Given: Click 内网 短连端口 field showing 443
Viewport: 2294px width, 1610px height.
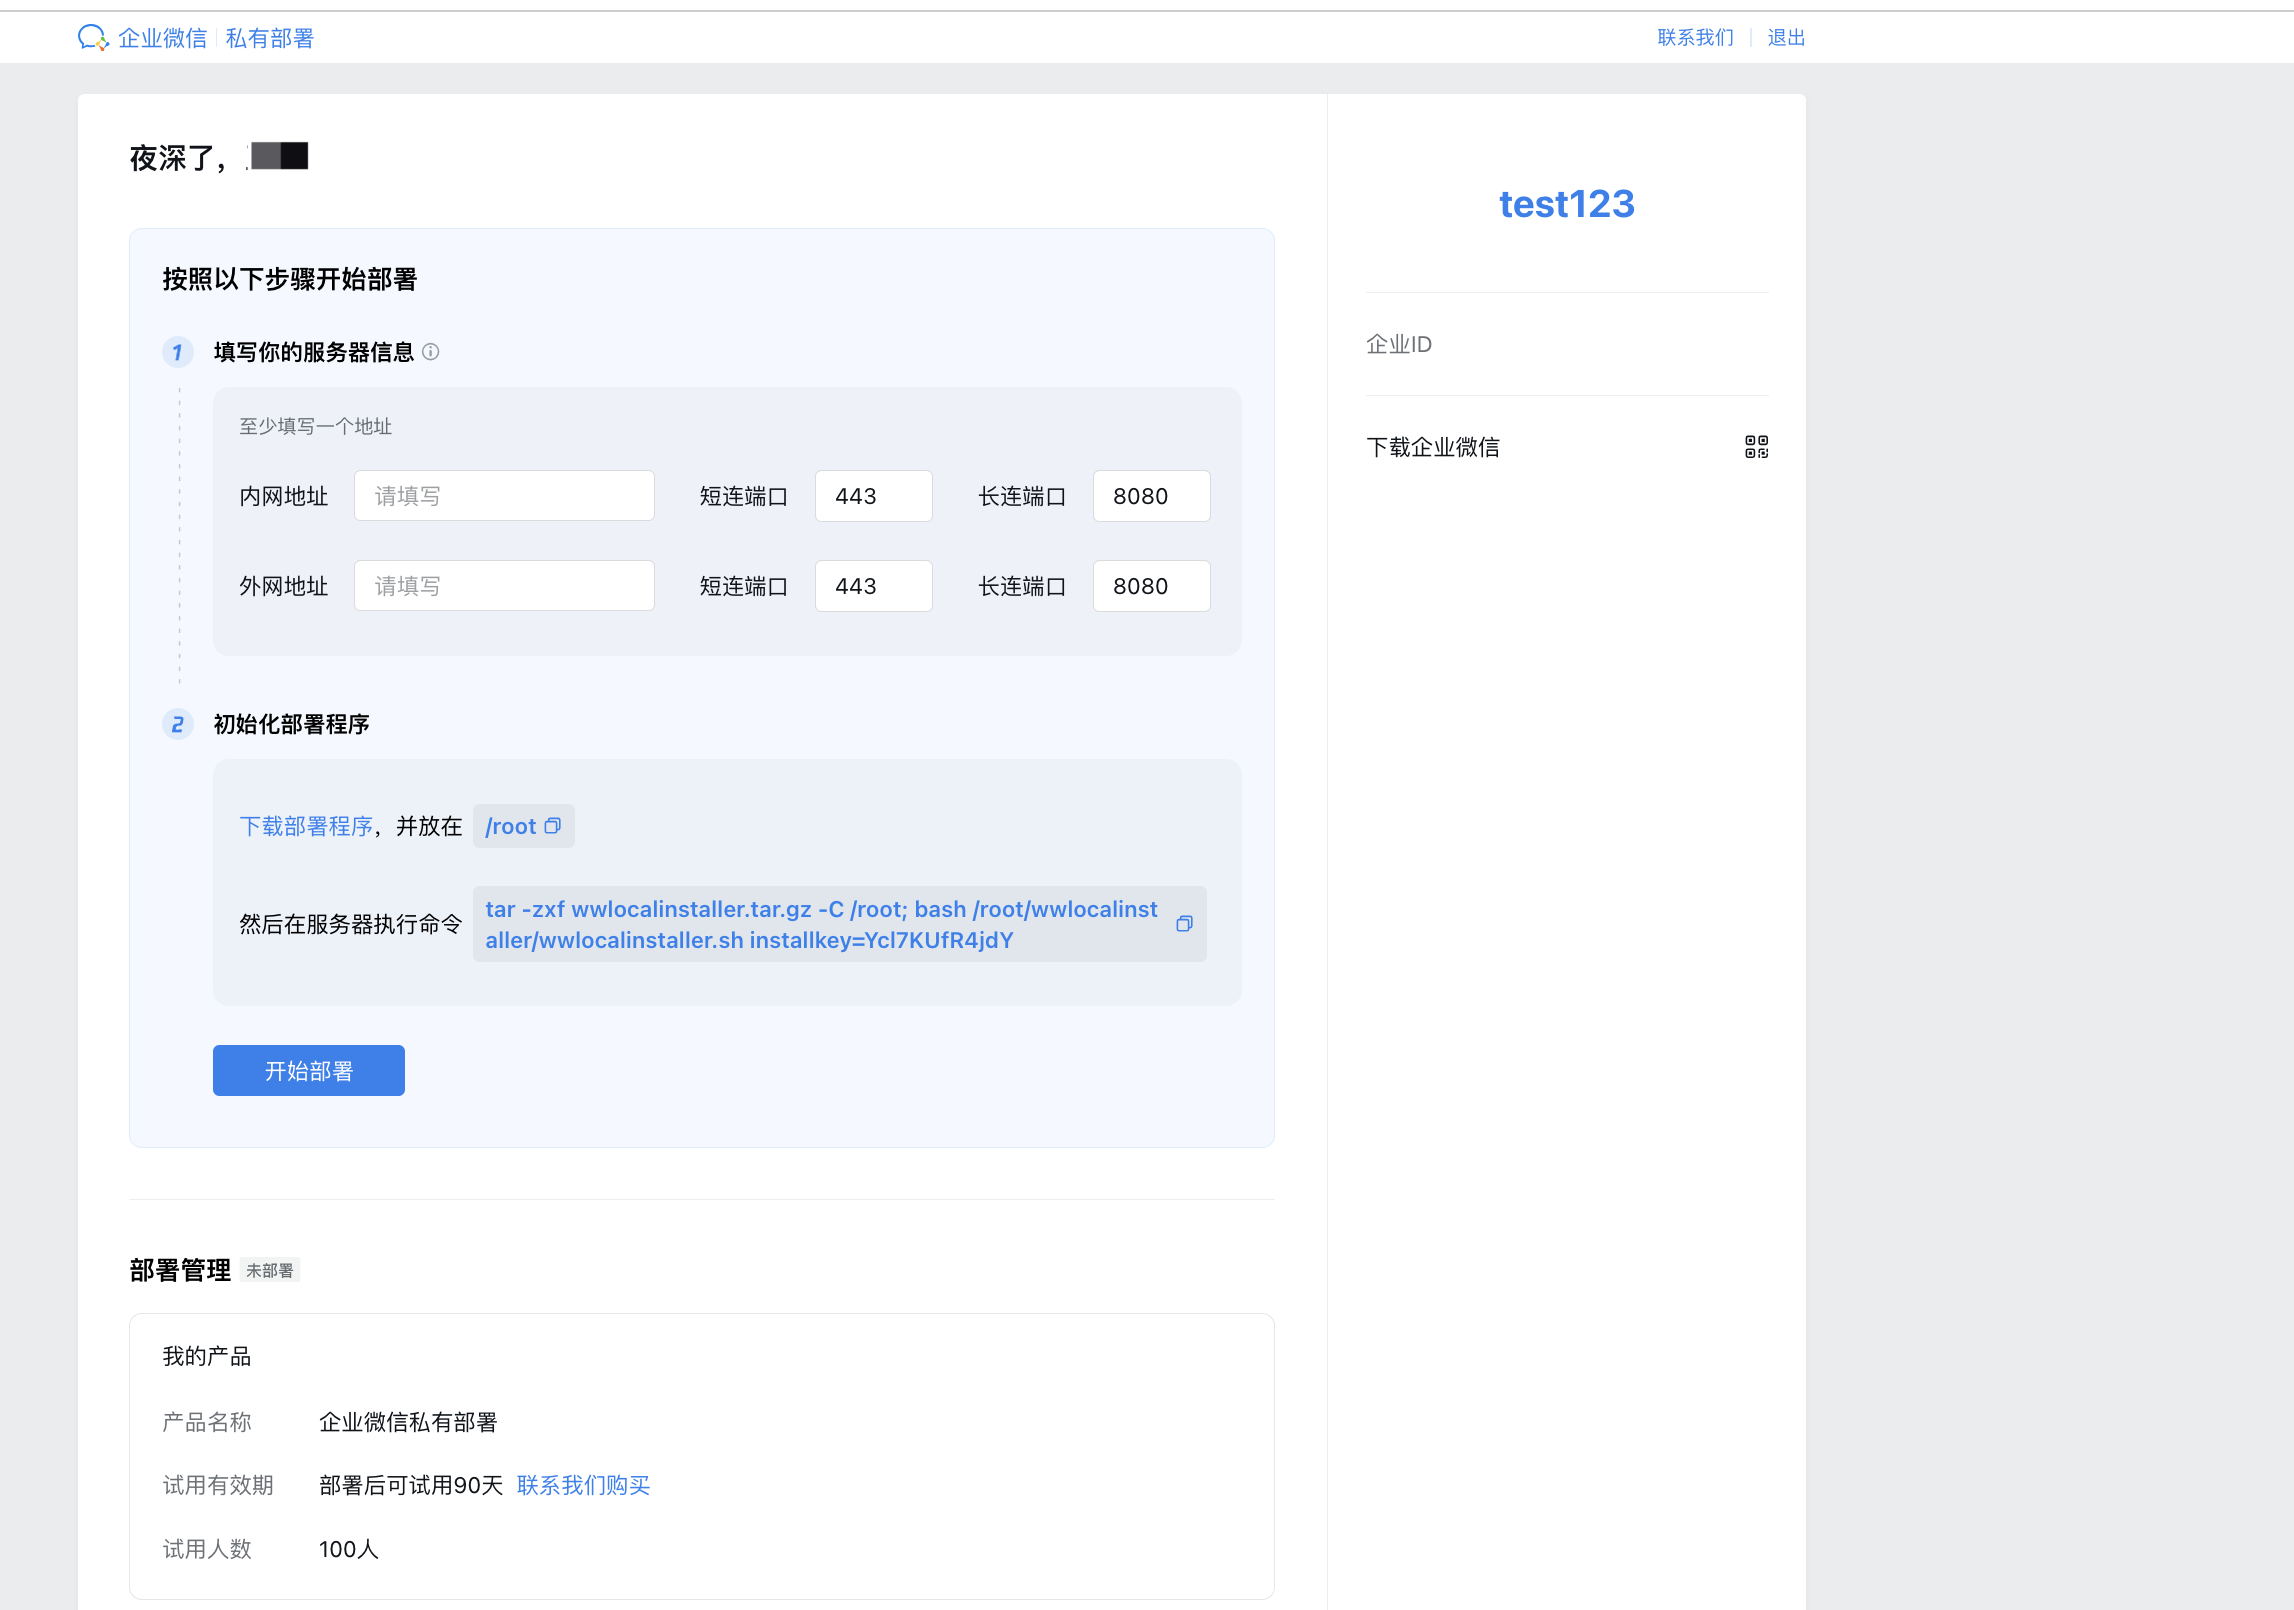Looking at the screenshot, I should [873, 496].
